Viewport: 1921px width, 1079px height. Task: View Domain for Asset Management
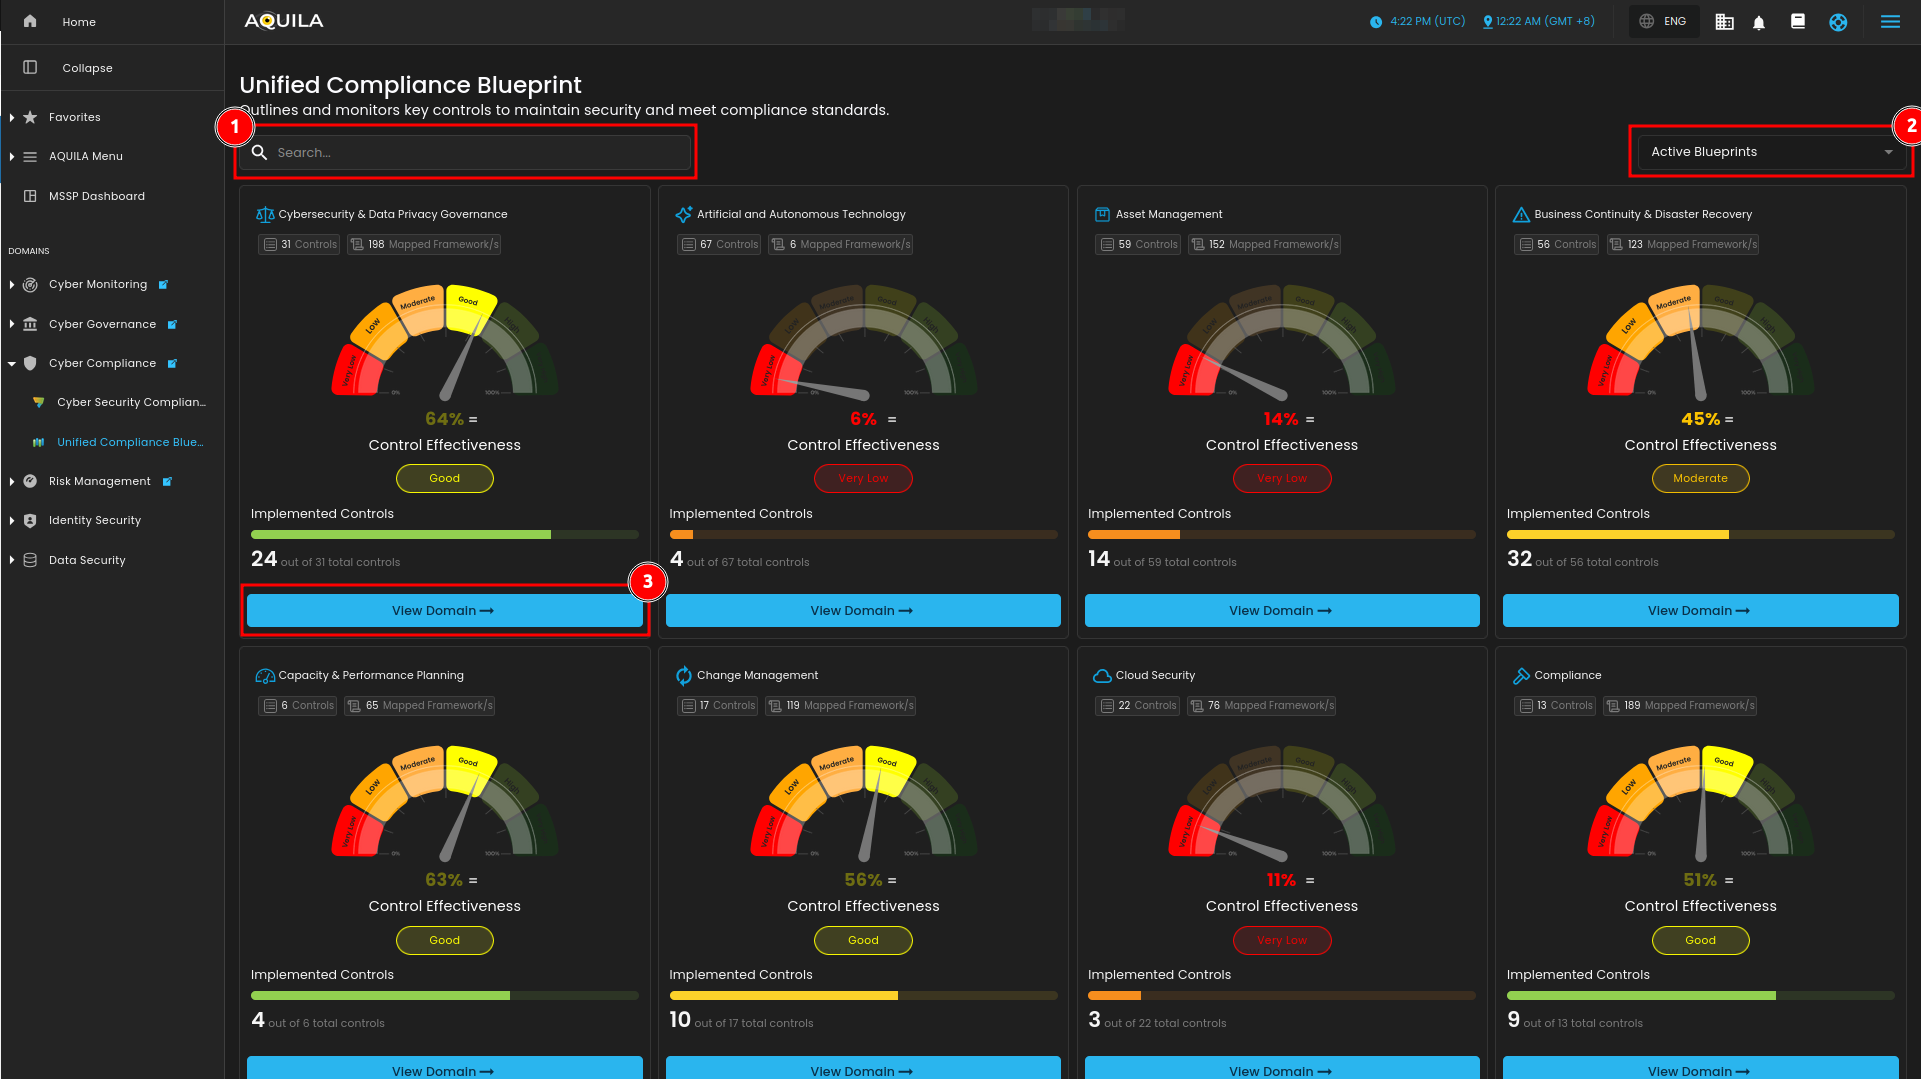(1281, 611)
